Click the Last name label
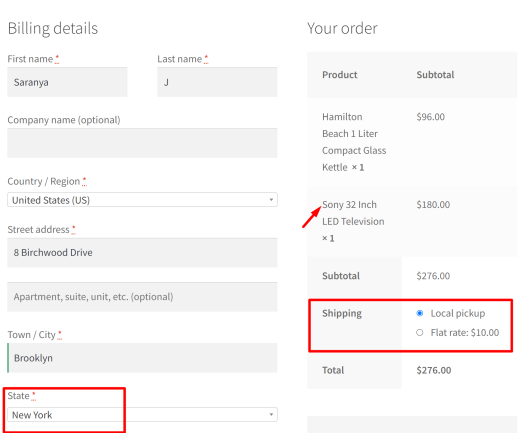The height and width of the screenshot is (433, 530). tap(179, 59)
